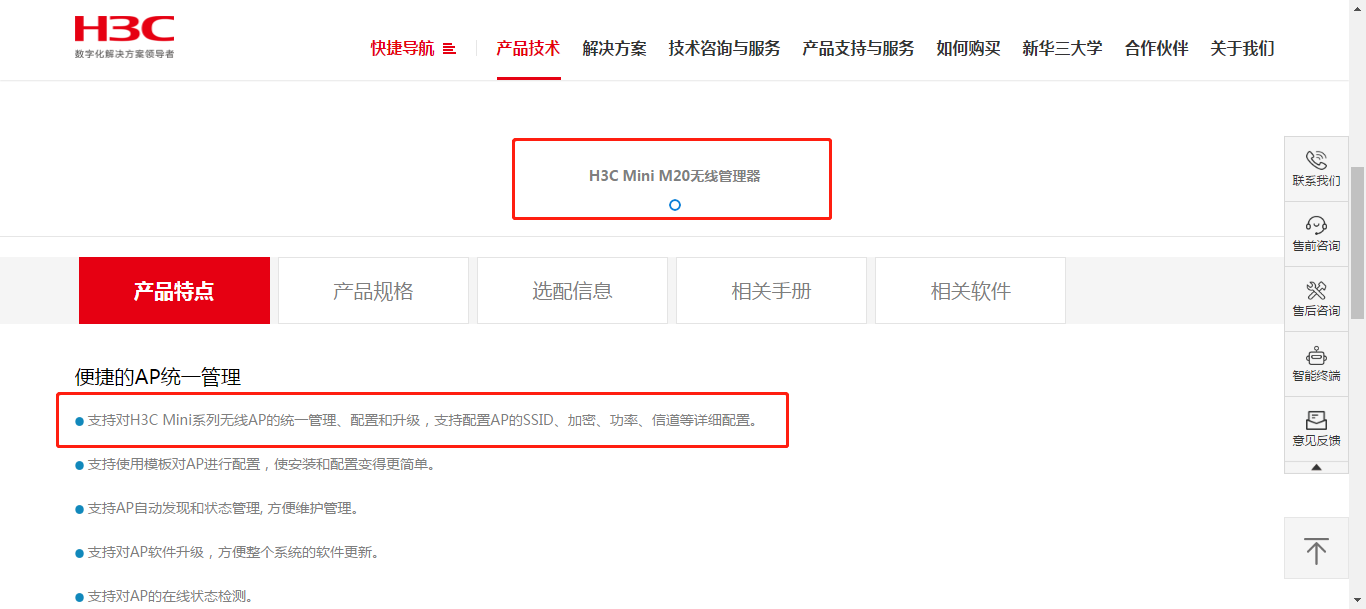Collapse the side panel with the up arrow

pyautogui.click(x=1316, y=467)
